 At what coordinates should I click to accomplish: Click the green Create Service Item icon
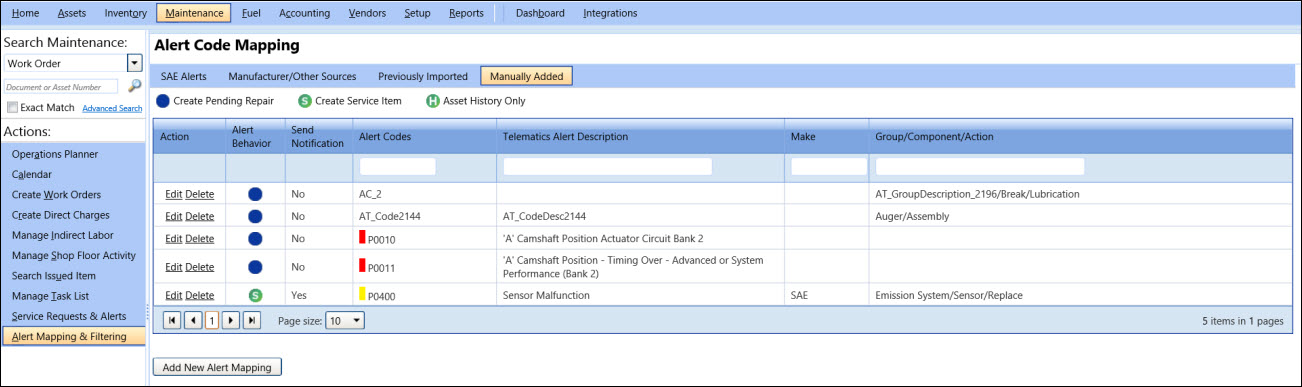[x=305, y=101]
